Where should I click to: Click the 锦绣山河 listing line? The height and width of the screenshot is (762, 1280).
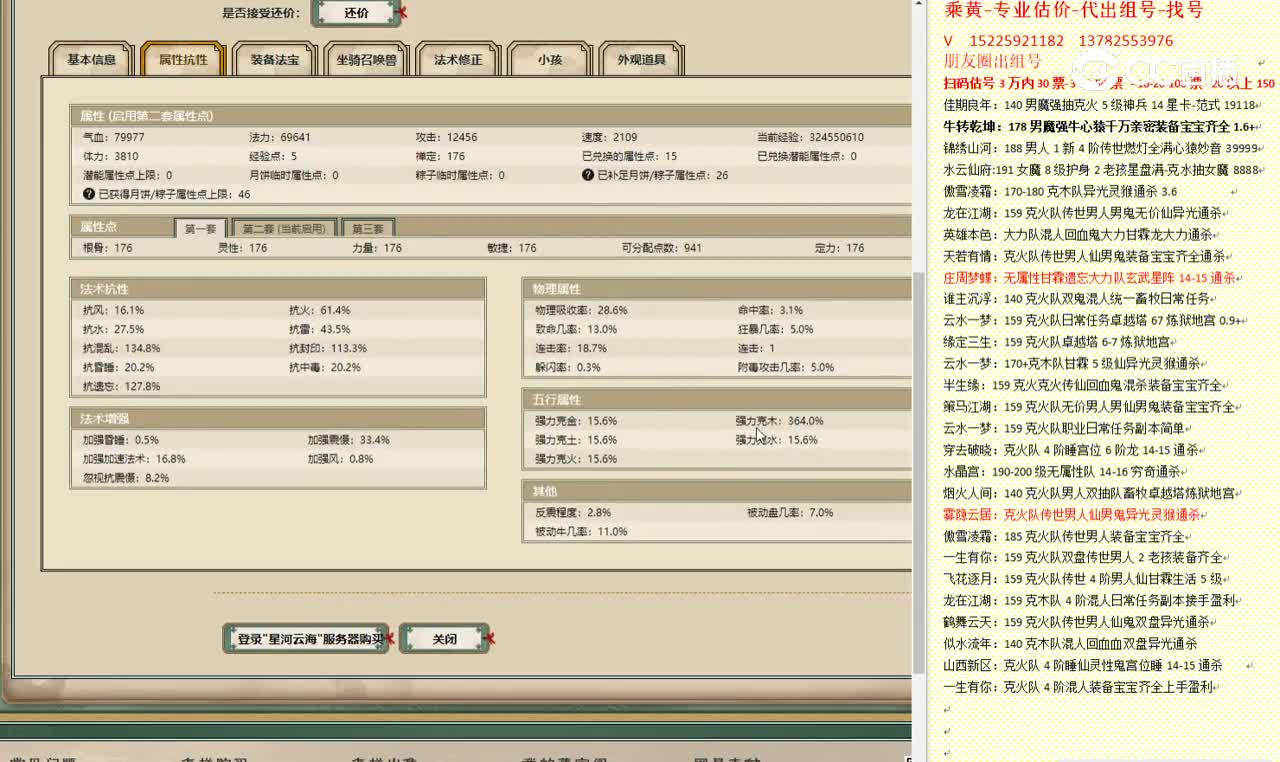[1101, 148]
